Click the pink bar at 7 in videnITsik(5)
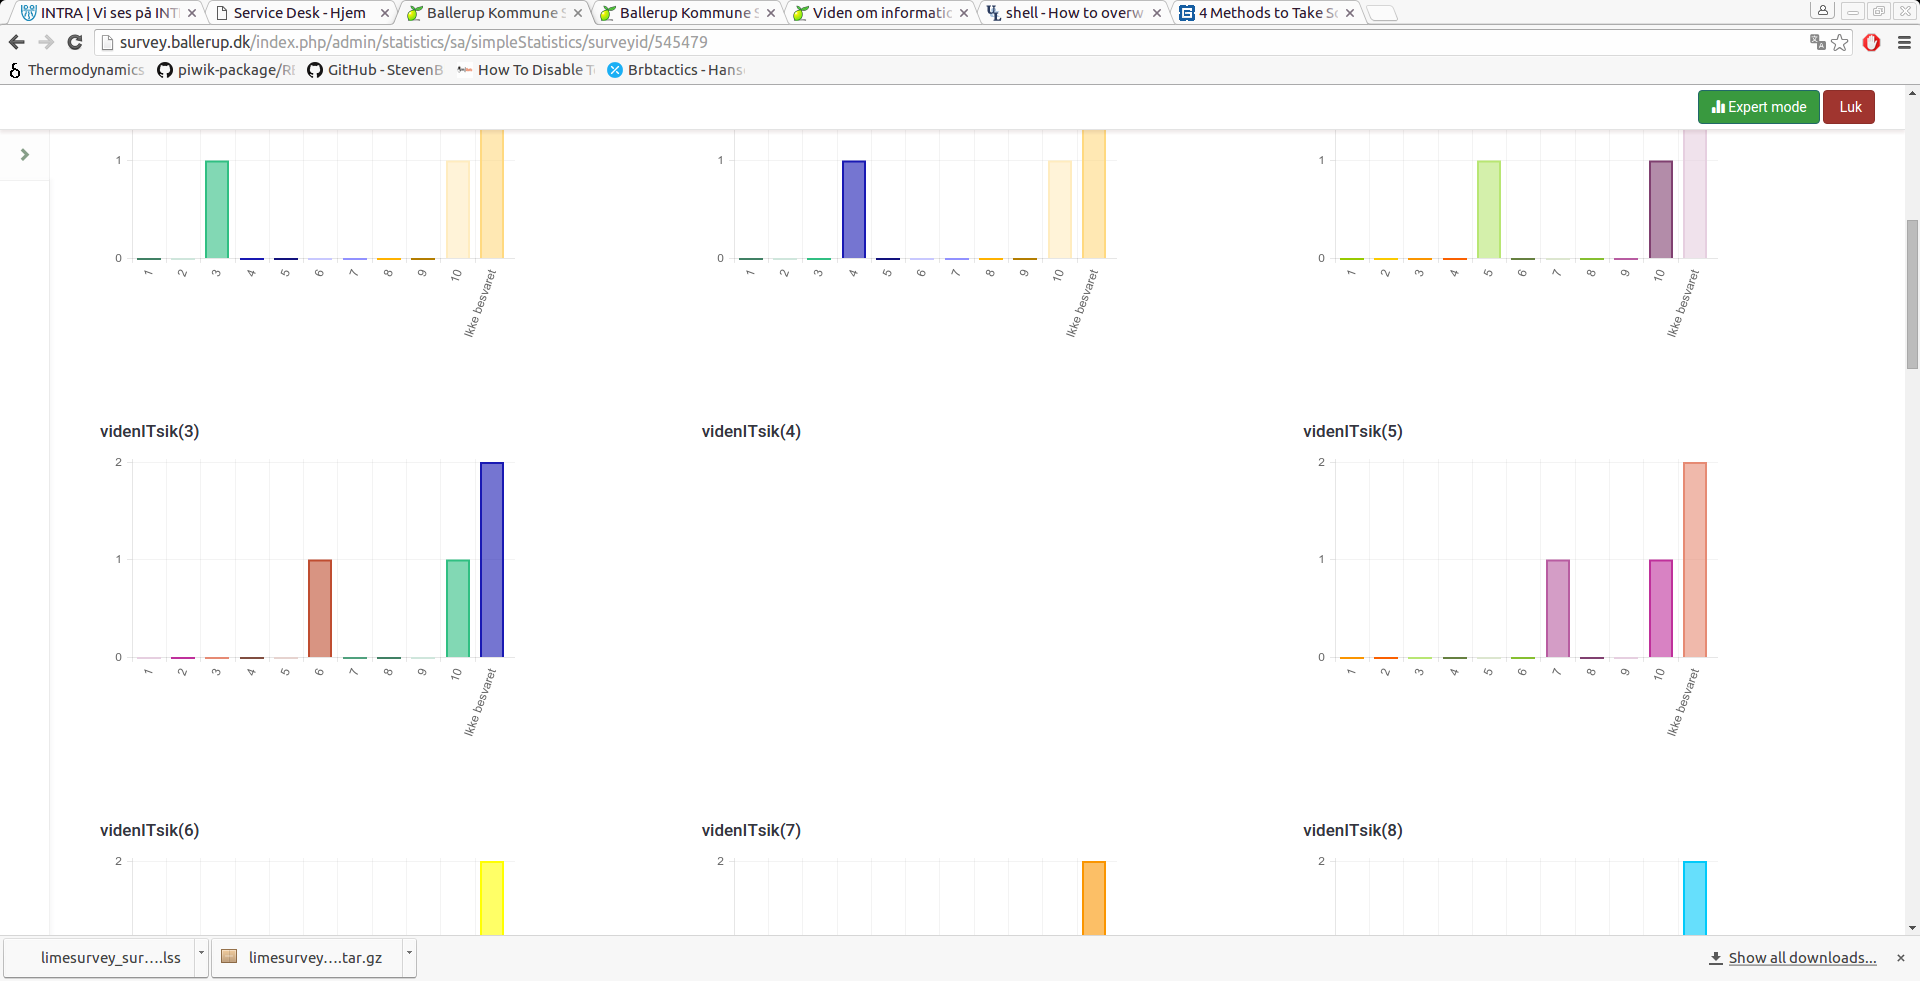Viewport: 1920px width, 981px height. point(1558,609)
